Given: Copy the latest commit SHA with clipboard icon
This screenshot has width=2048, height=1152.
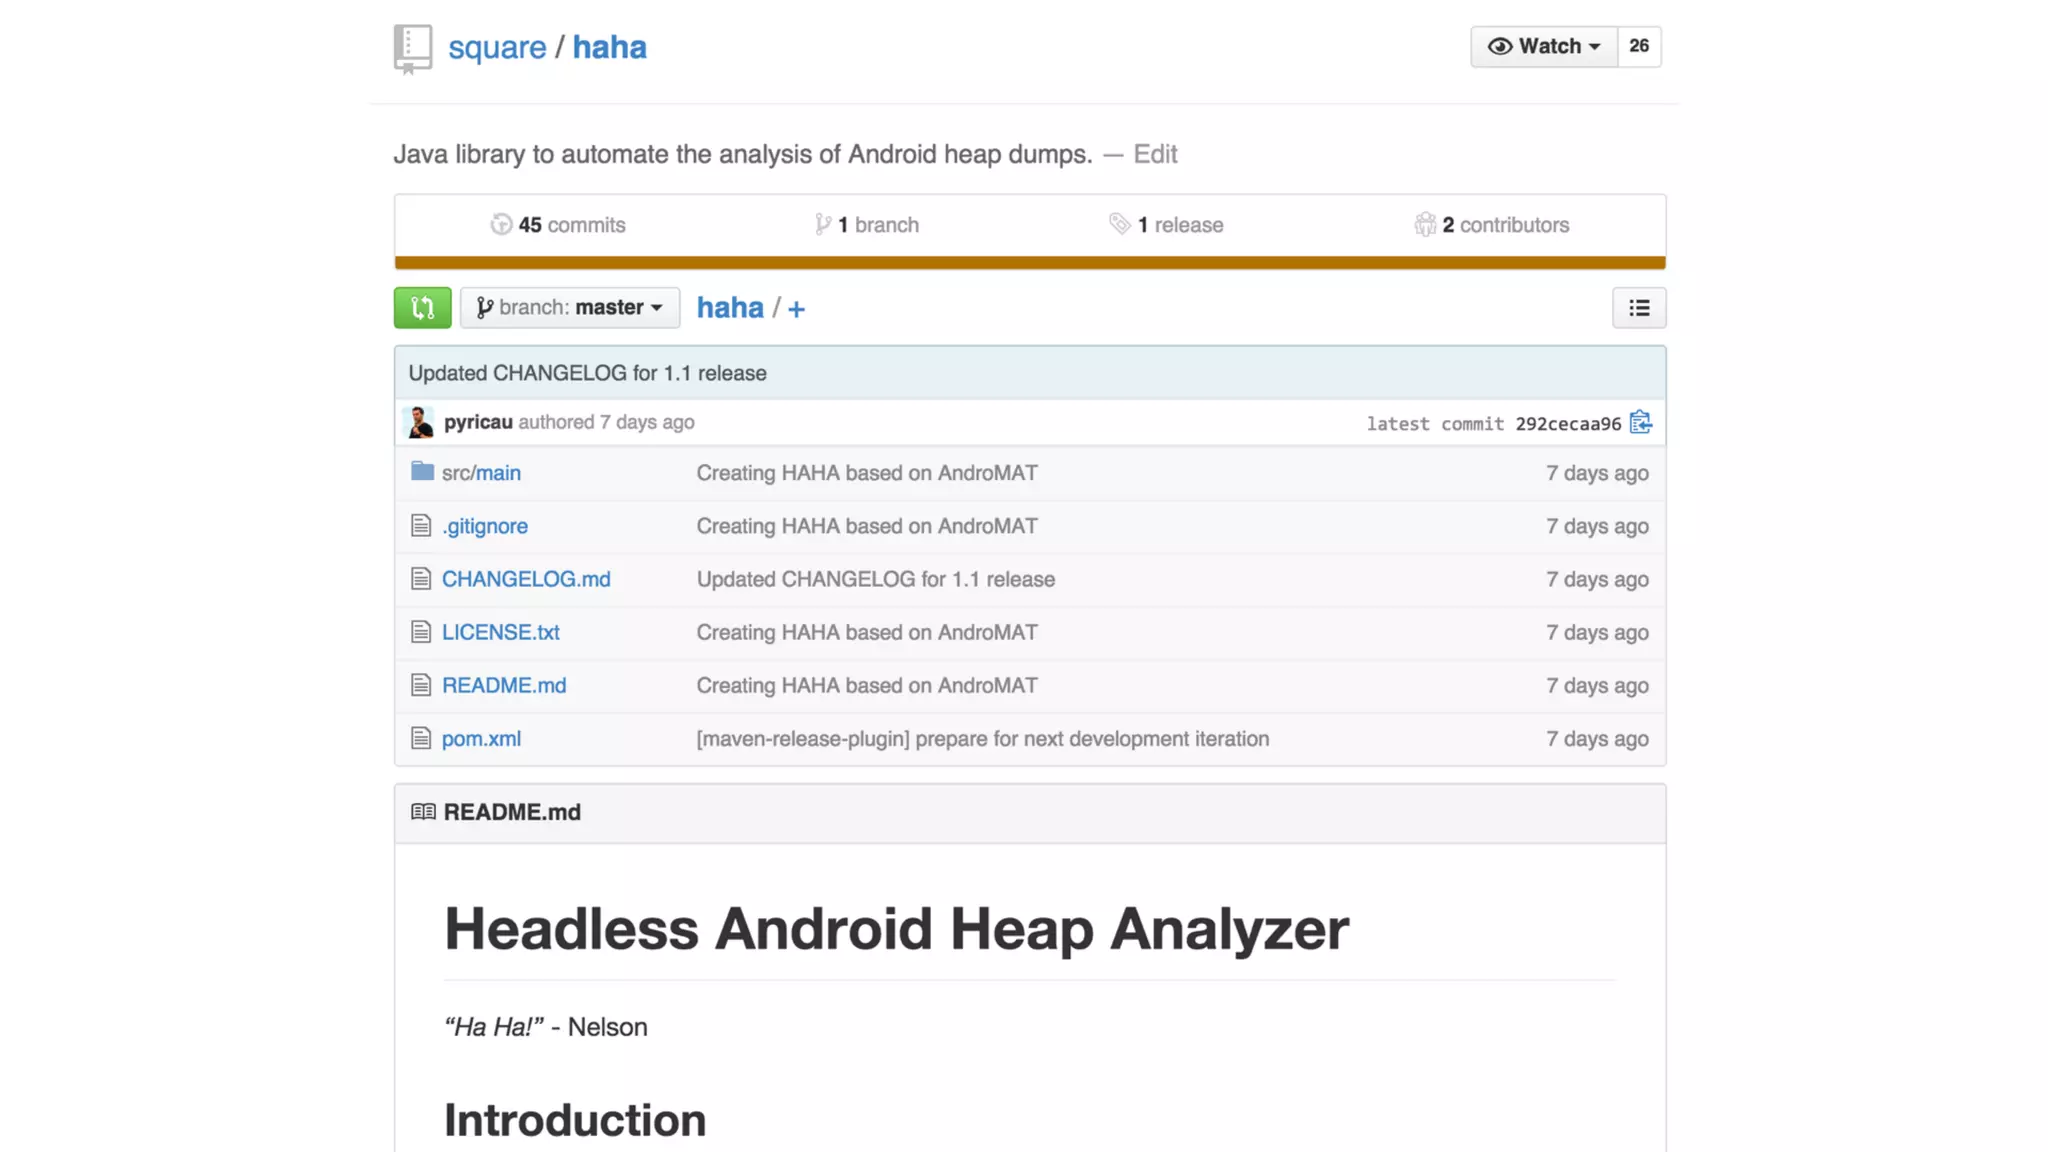Looking at the screenshot, I should 1640,423.
